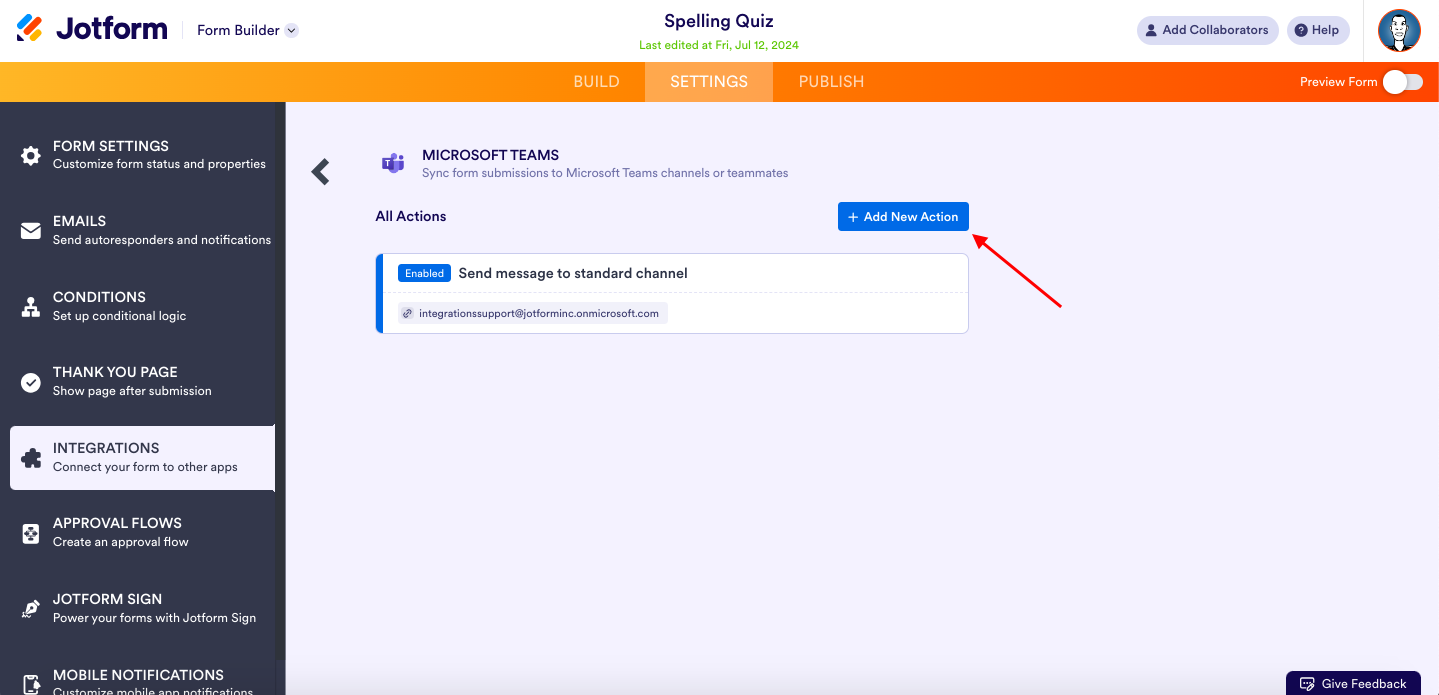The height and width of the screenshot is (695, 1439).
Task: Click the link icon beside the account email
Action: (408, 313)
